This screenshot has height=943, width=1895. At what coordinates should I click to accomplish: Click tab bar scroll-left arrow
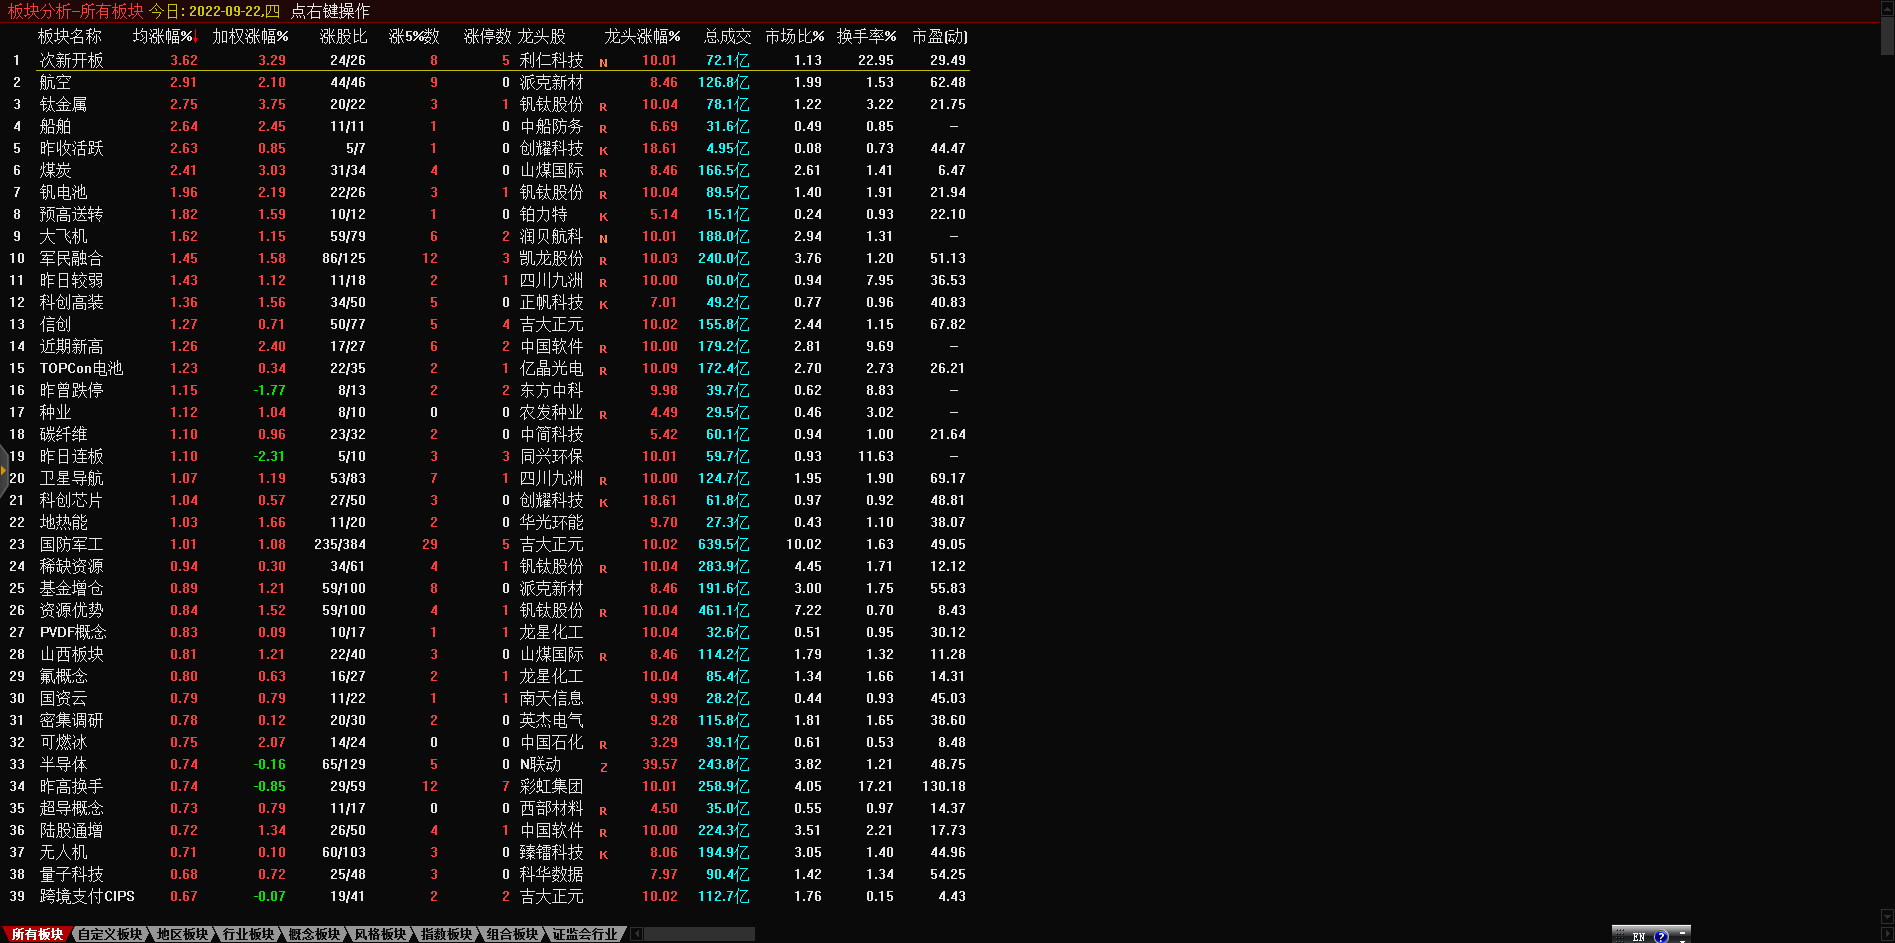636,934
